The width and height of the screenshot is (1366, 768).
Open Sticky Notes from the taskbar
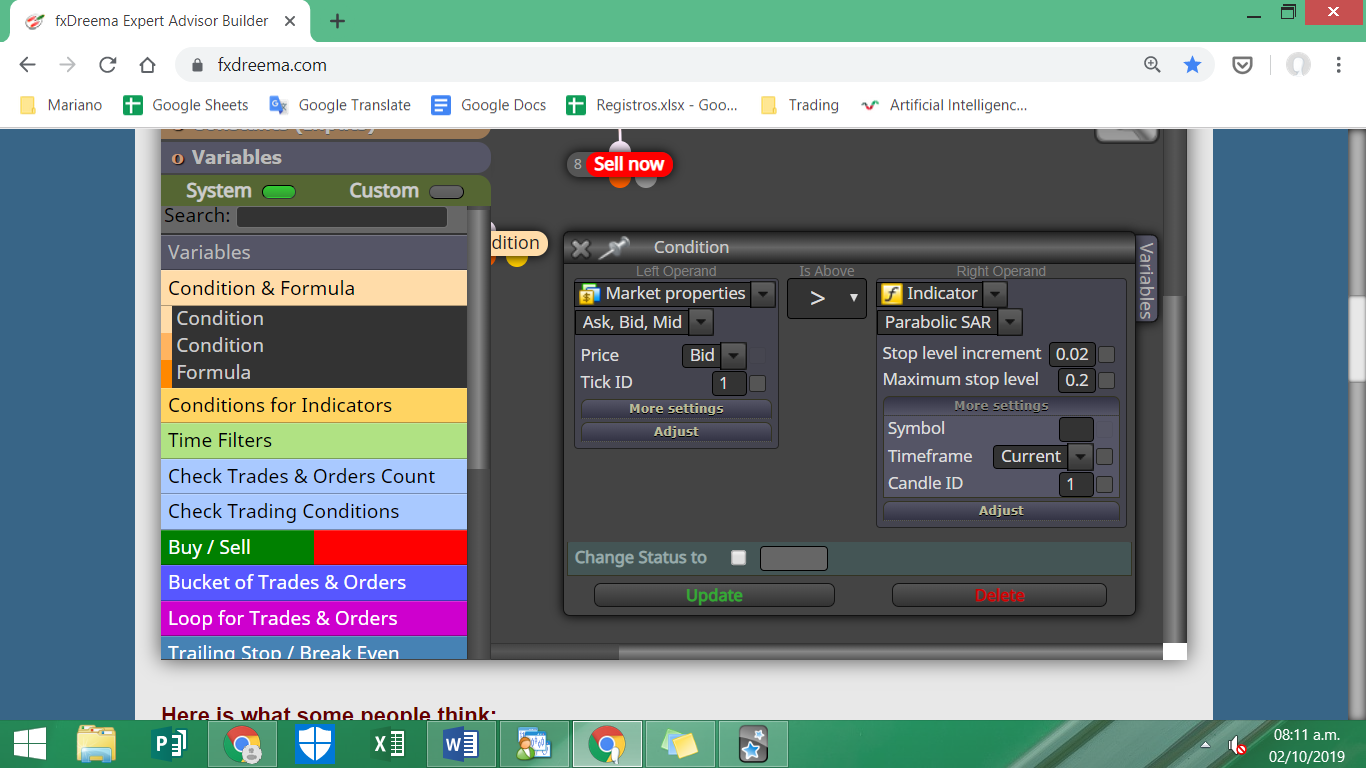pyautogui.click(x=679, y=744)
